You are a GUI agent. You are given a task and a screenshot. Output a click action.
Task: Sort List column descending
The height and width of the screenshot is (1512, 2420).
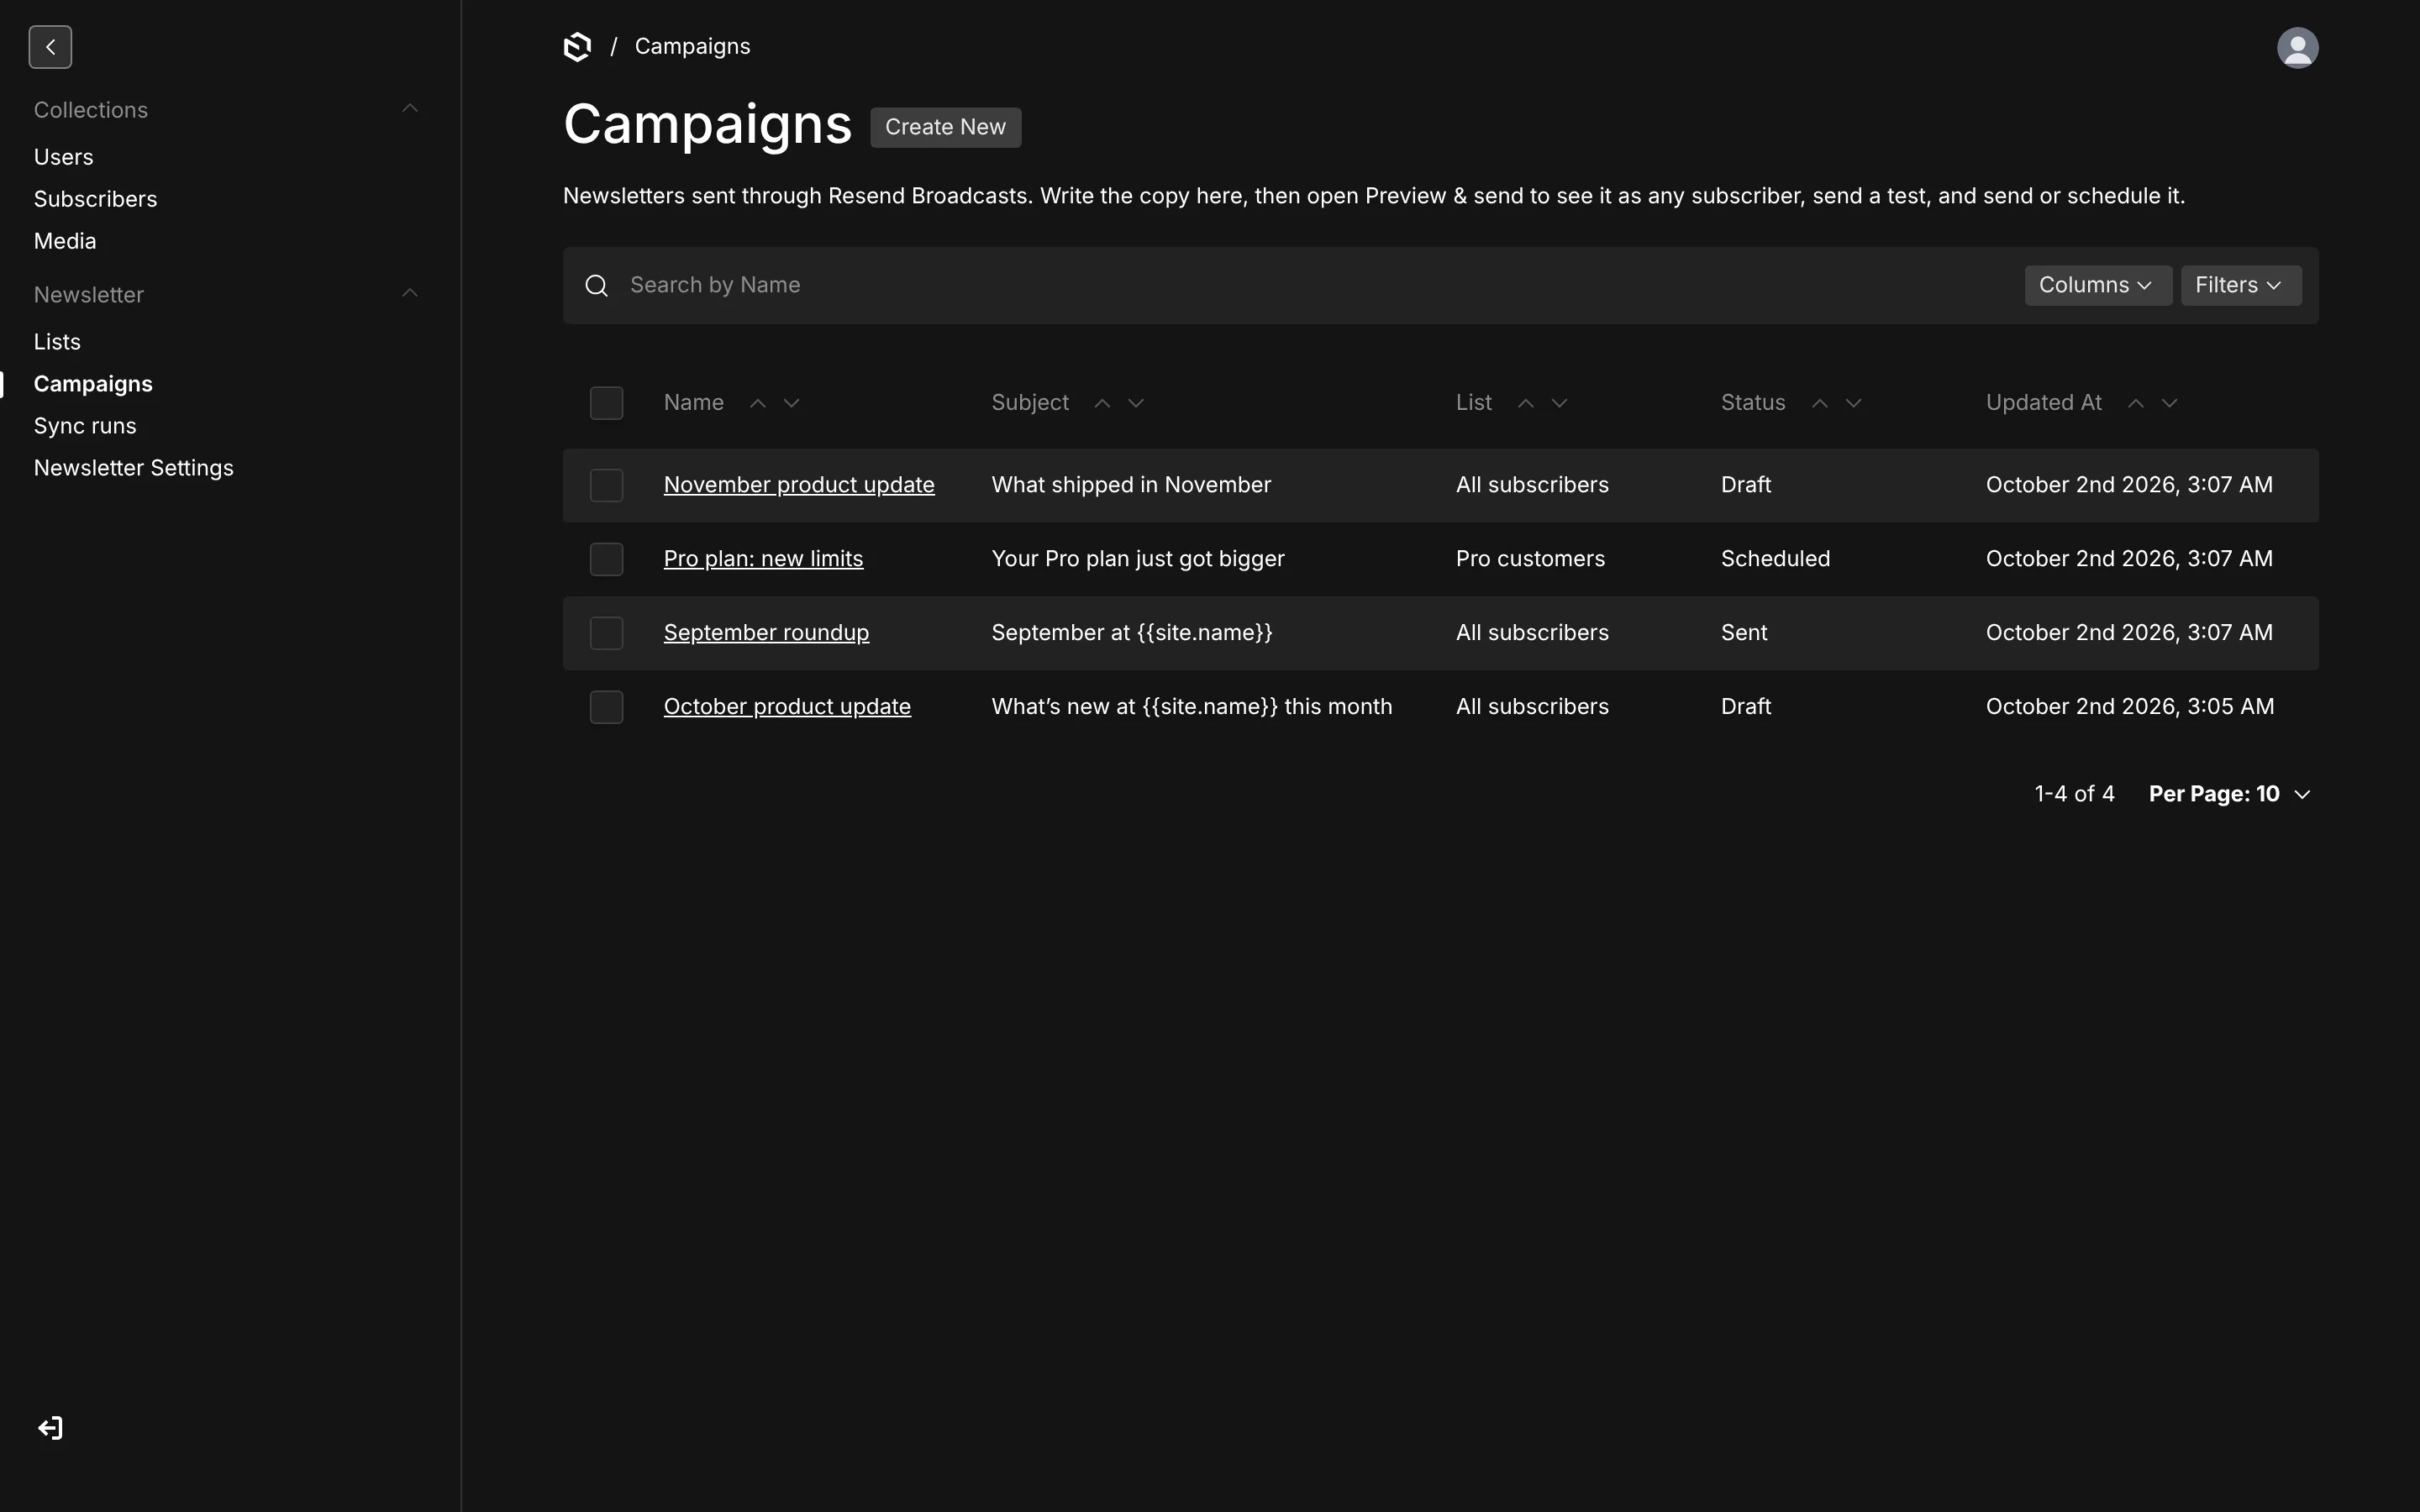click(1560, 403)
